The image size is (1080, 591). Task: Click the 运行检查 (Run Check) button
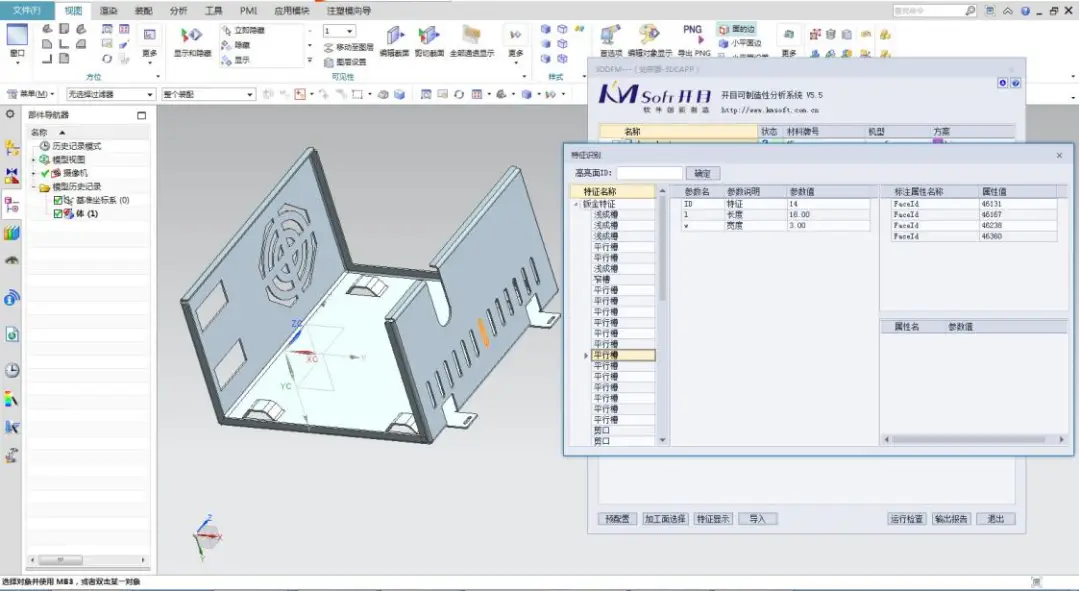tap(906, 519)
